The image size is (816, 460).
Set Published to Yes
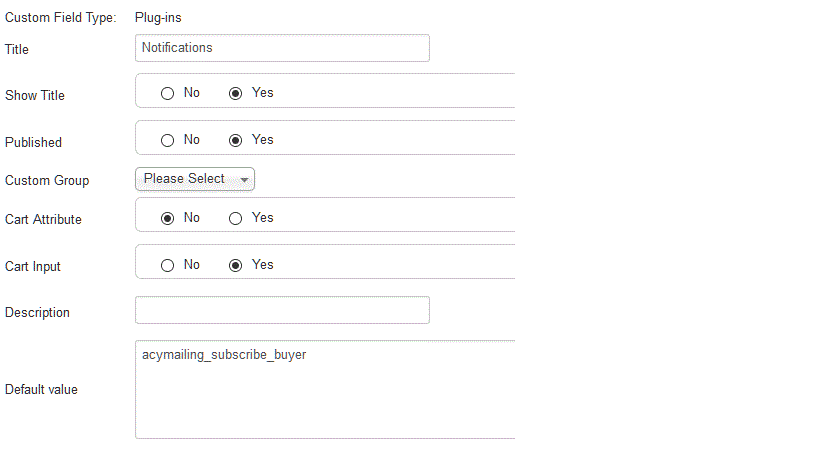tap(236, 140)
